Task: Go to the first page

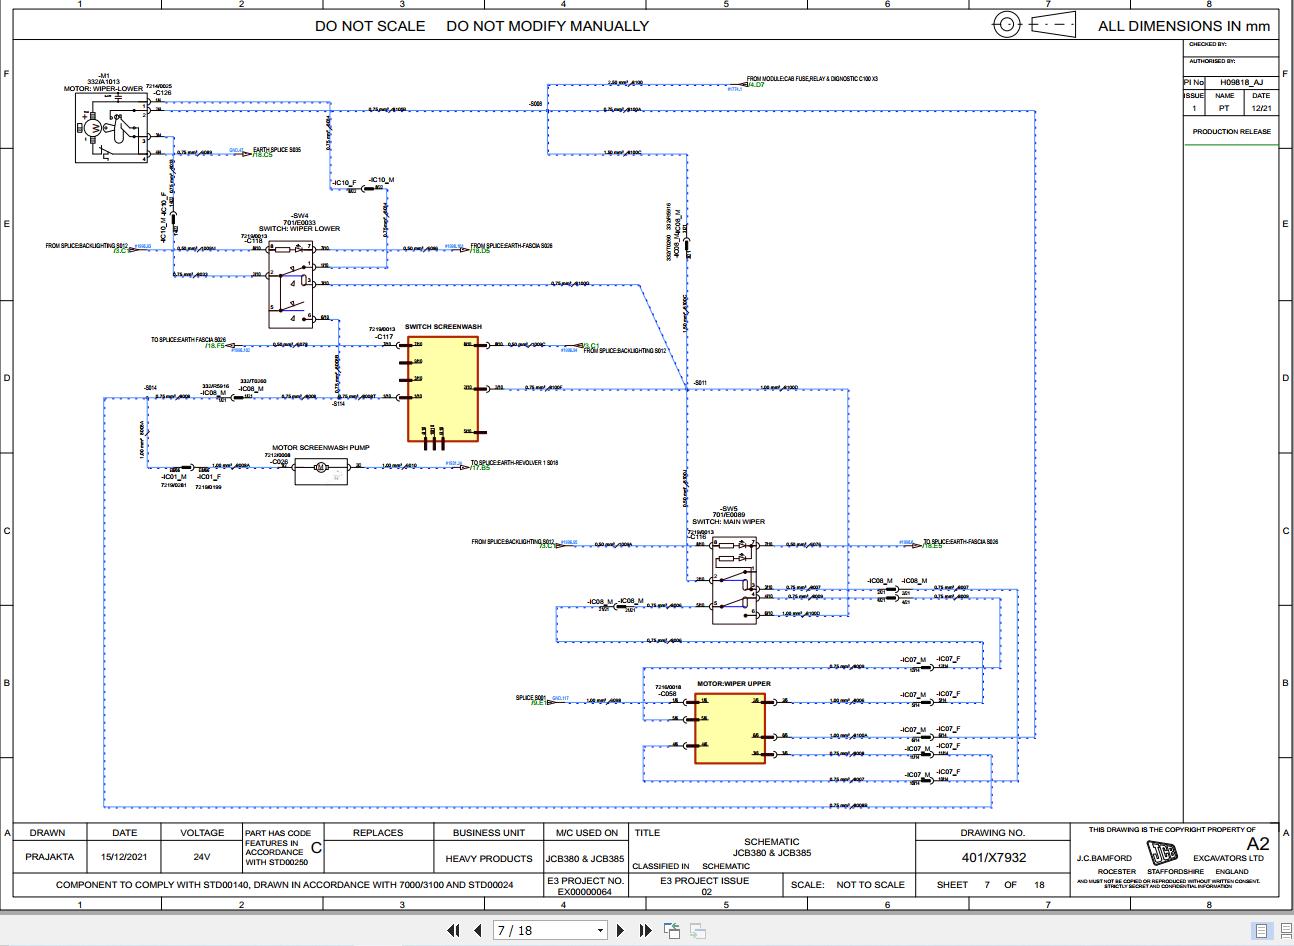Action: click(x=453, y=930)
